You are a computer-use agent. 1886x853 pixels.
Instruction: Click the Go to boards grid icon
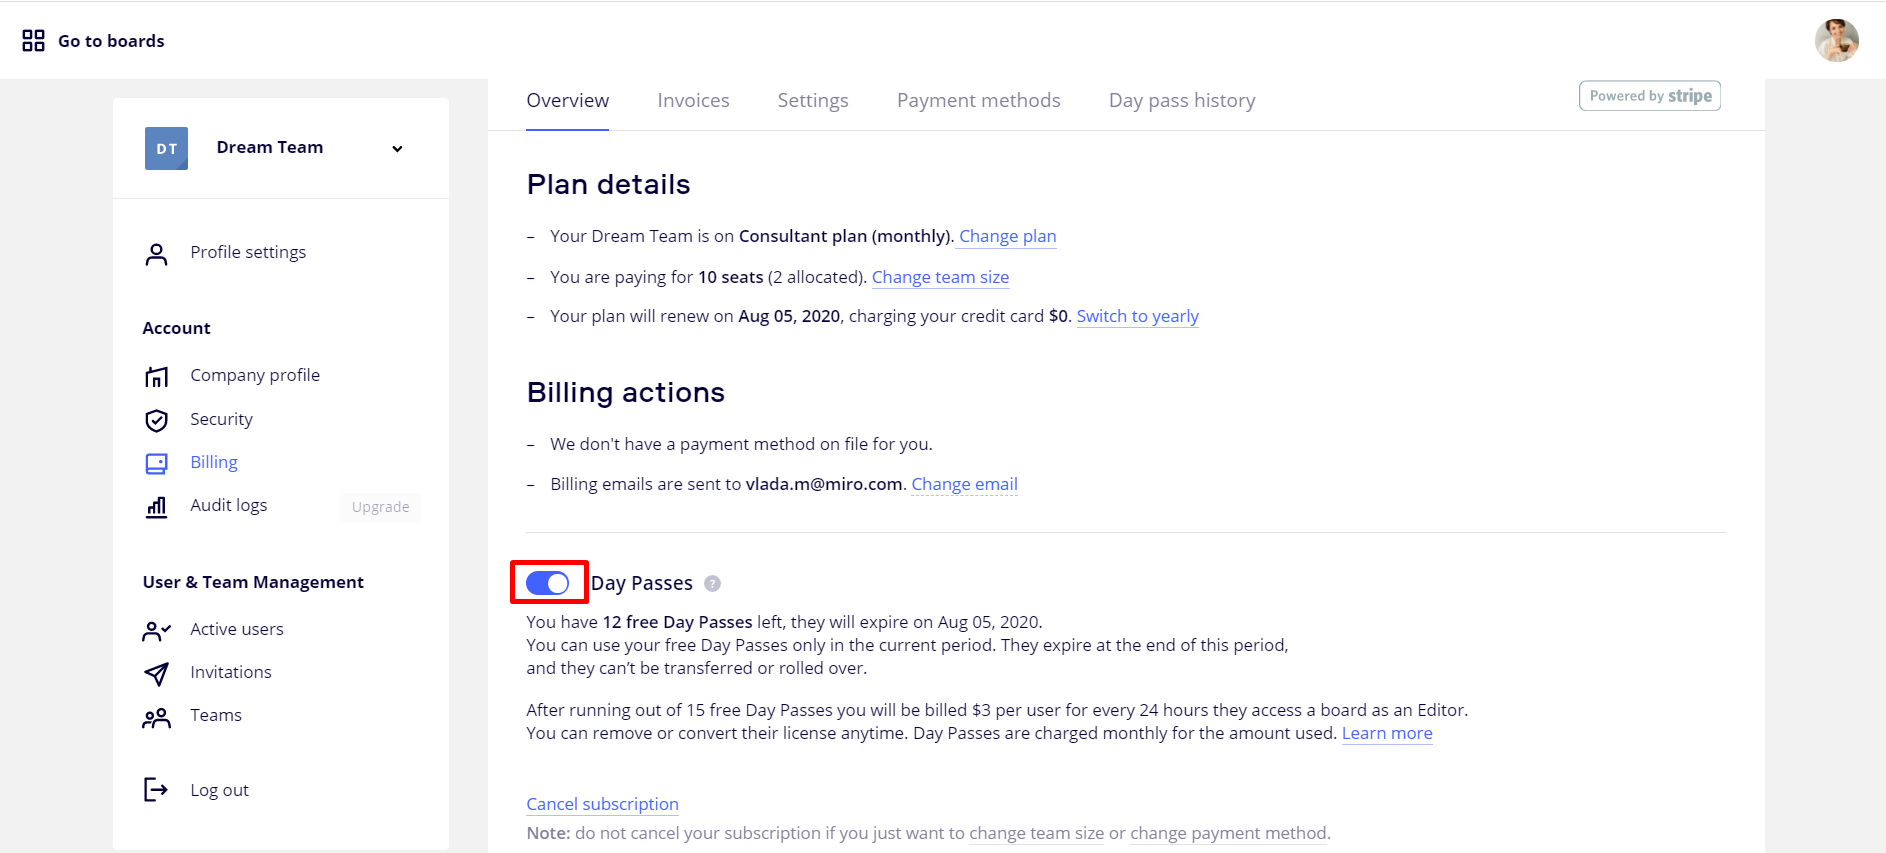tap(33, 41)
